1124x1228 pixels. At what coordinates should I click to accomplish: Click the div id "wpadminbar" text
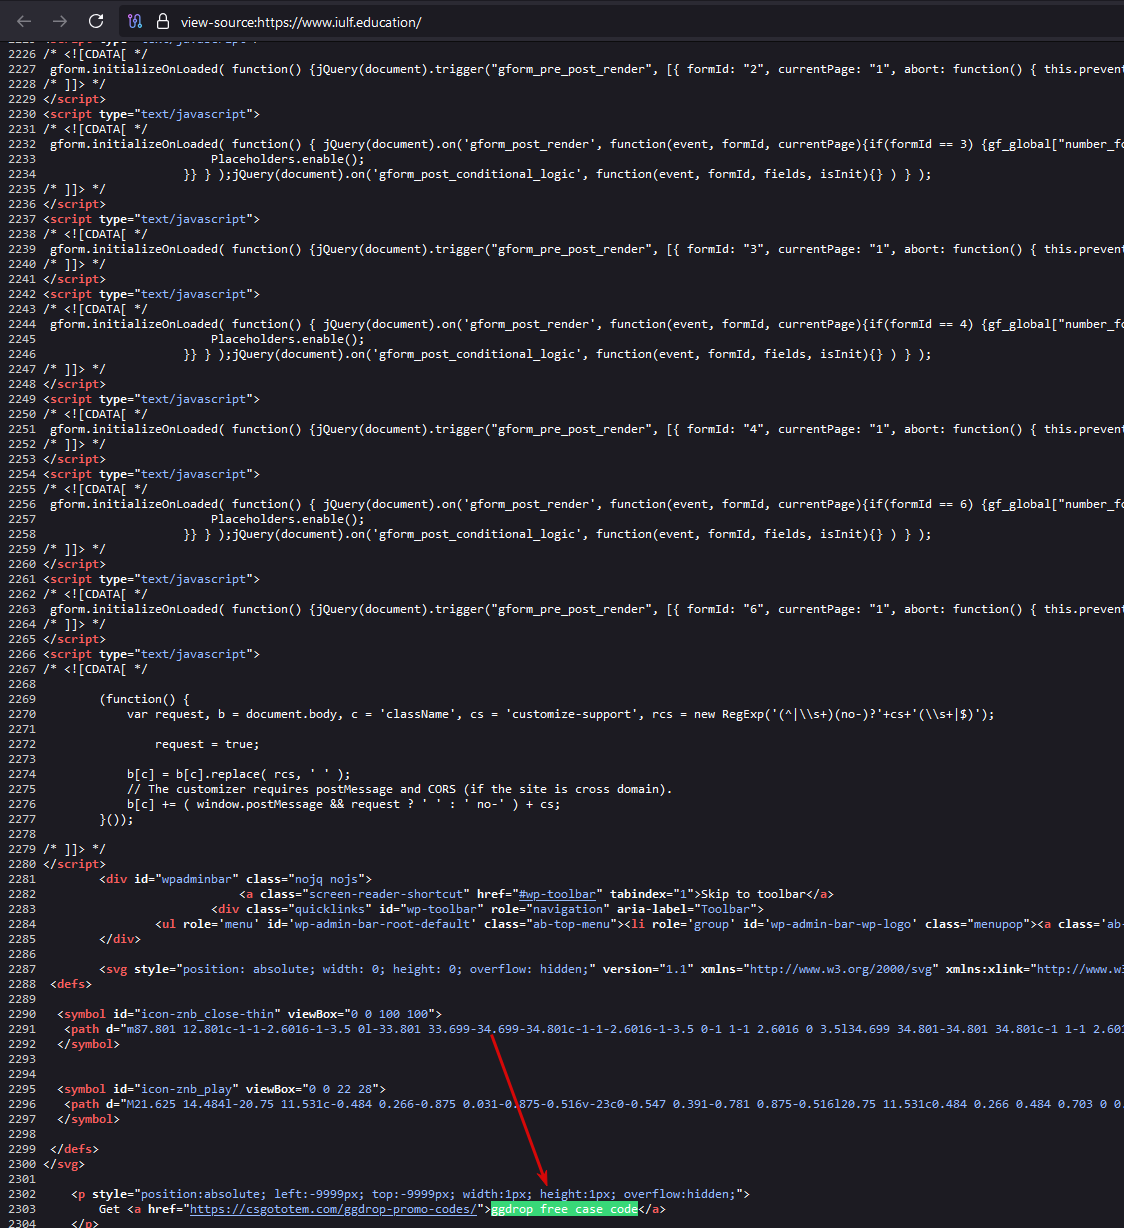click(x=196, y=879)
